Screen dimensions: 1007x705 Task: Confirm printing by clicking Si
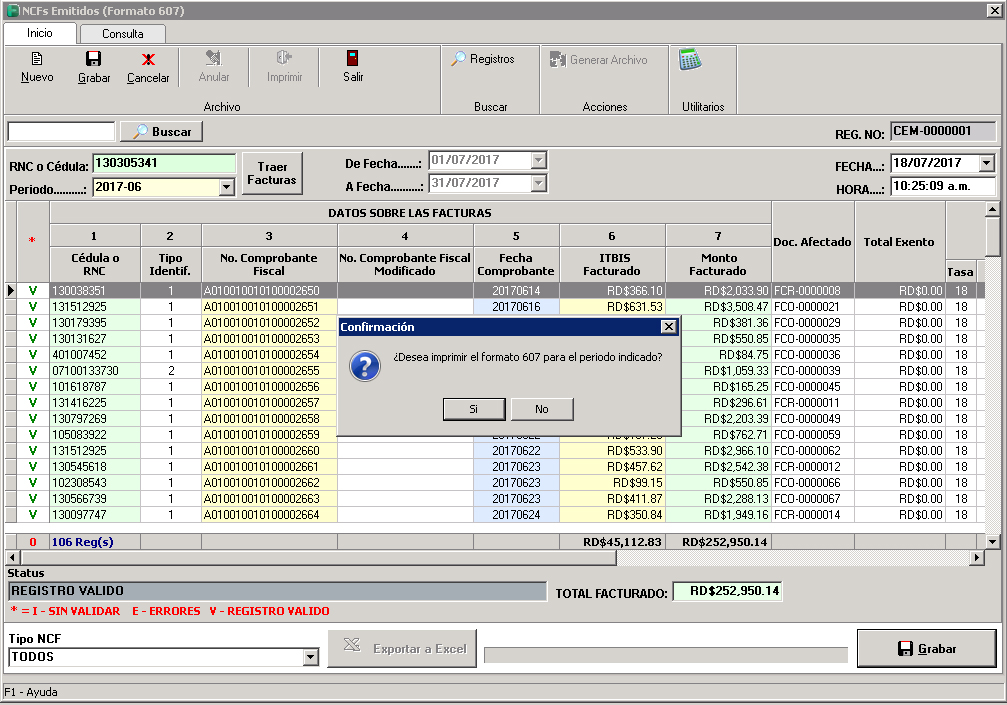tap(474, 409)
